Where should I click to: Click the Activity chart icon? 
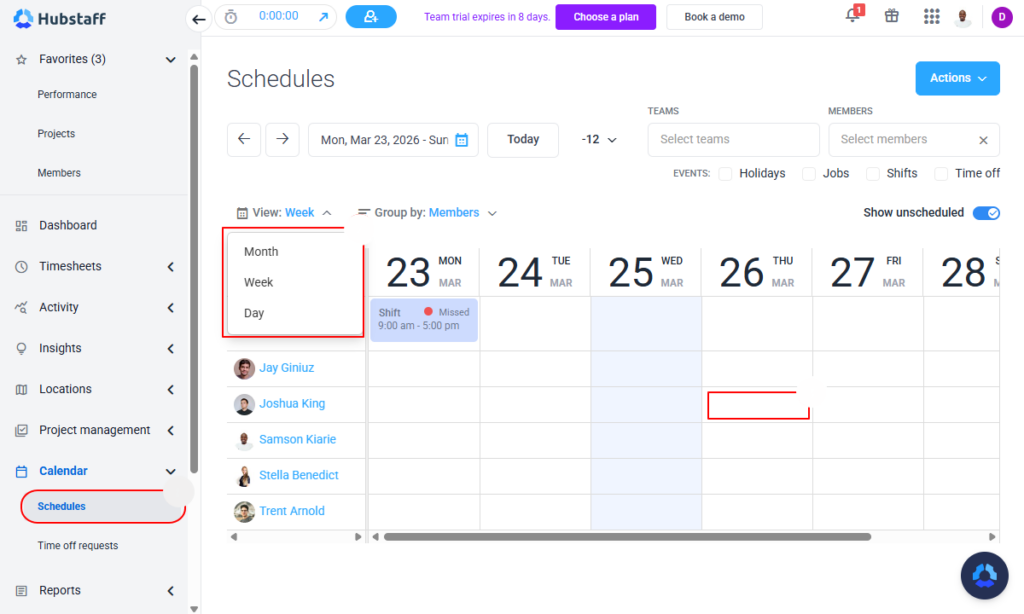click(x=22, y=308)
